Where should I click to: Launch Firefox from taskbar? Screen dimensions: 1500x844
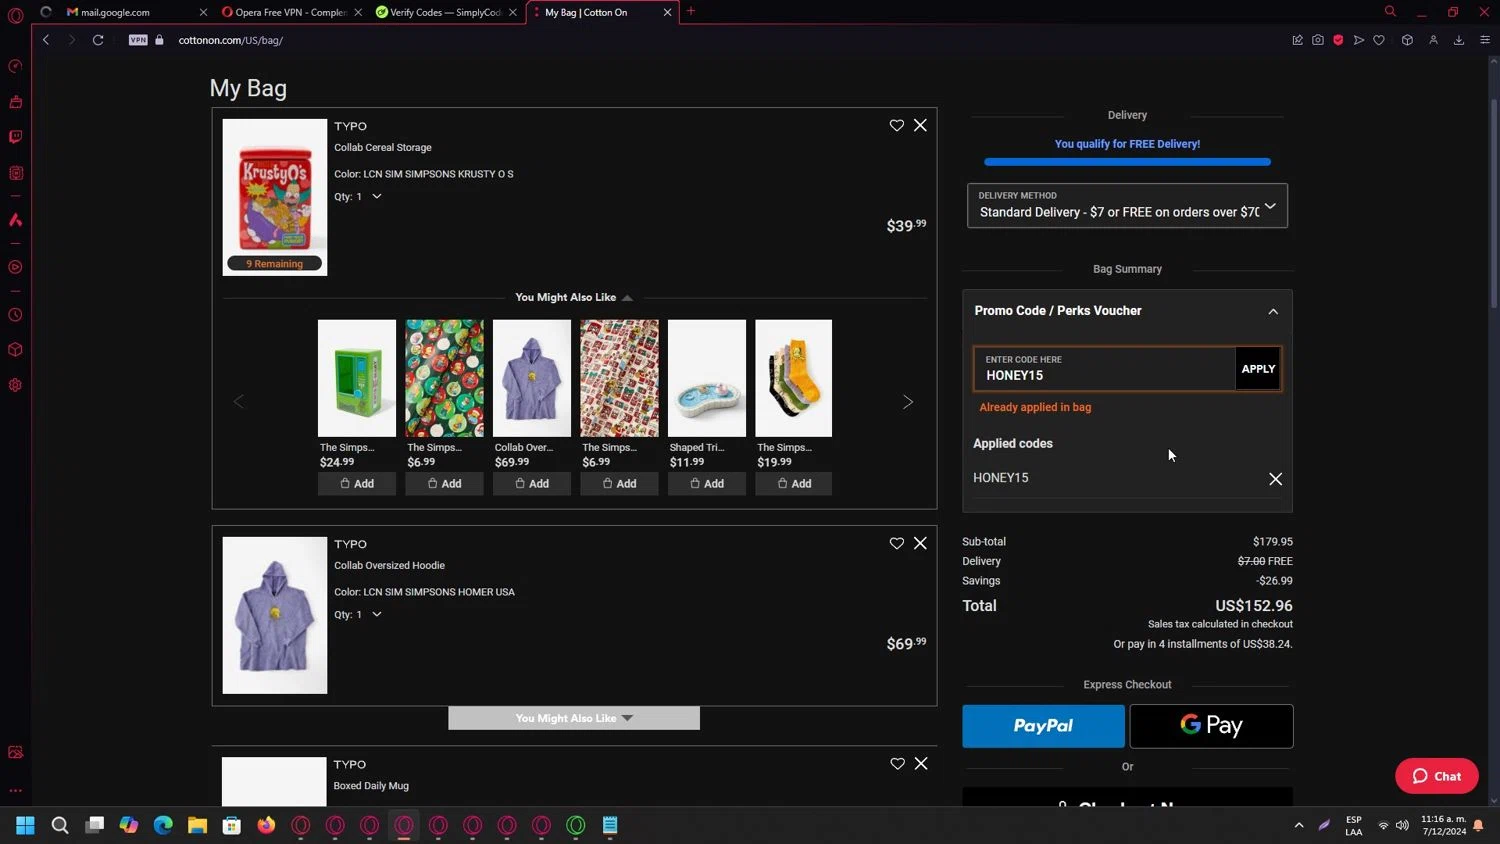click(x=266, y=825)
